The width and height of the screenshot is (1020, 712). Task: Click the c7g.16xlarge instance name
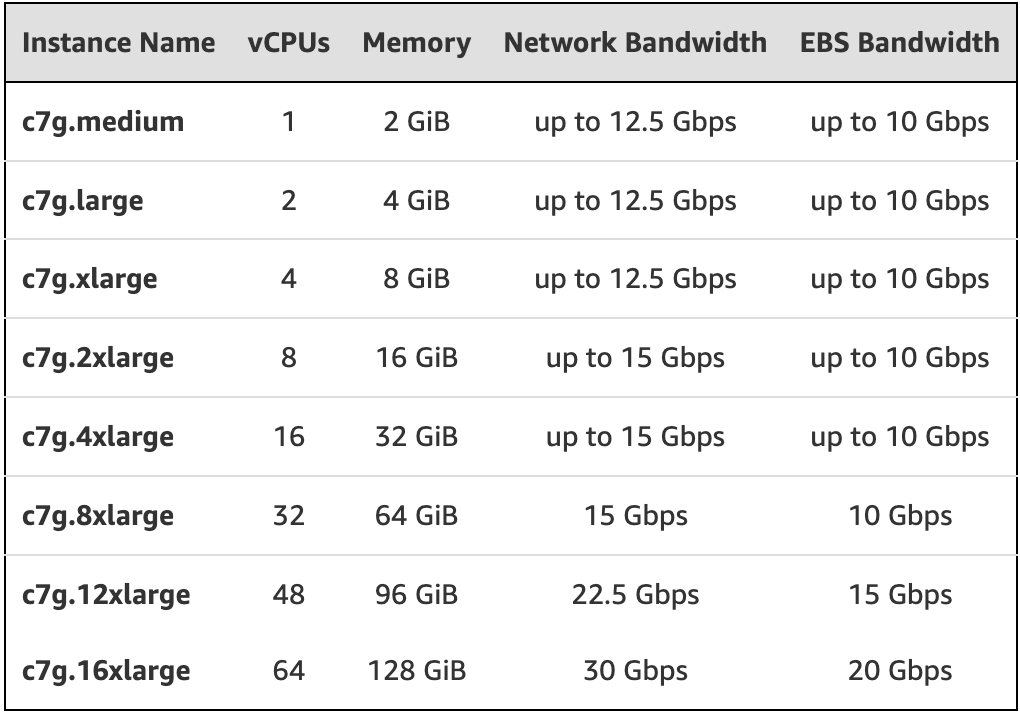(x=106, y=670)
